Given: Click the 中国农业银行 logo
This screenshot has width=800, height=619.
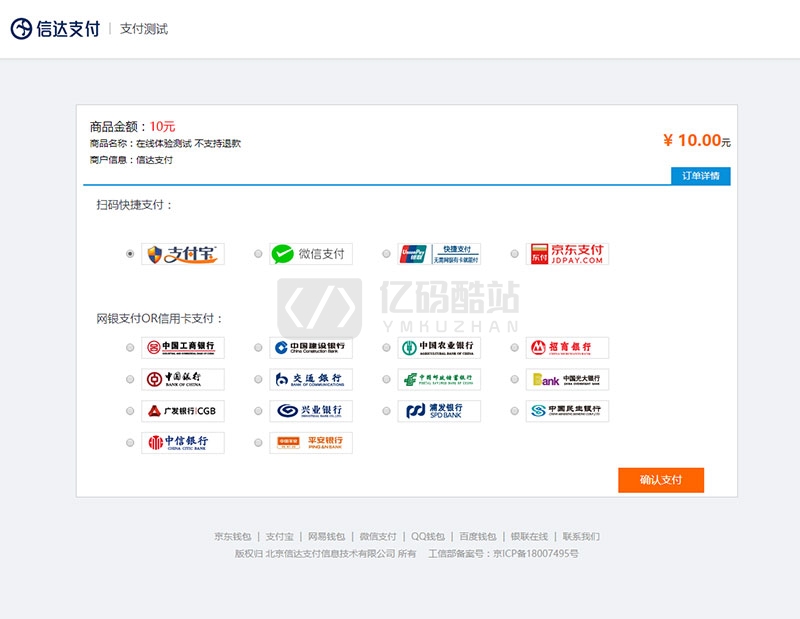Looking at the screenshot, I should tap(439, 348).
